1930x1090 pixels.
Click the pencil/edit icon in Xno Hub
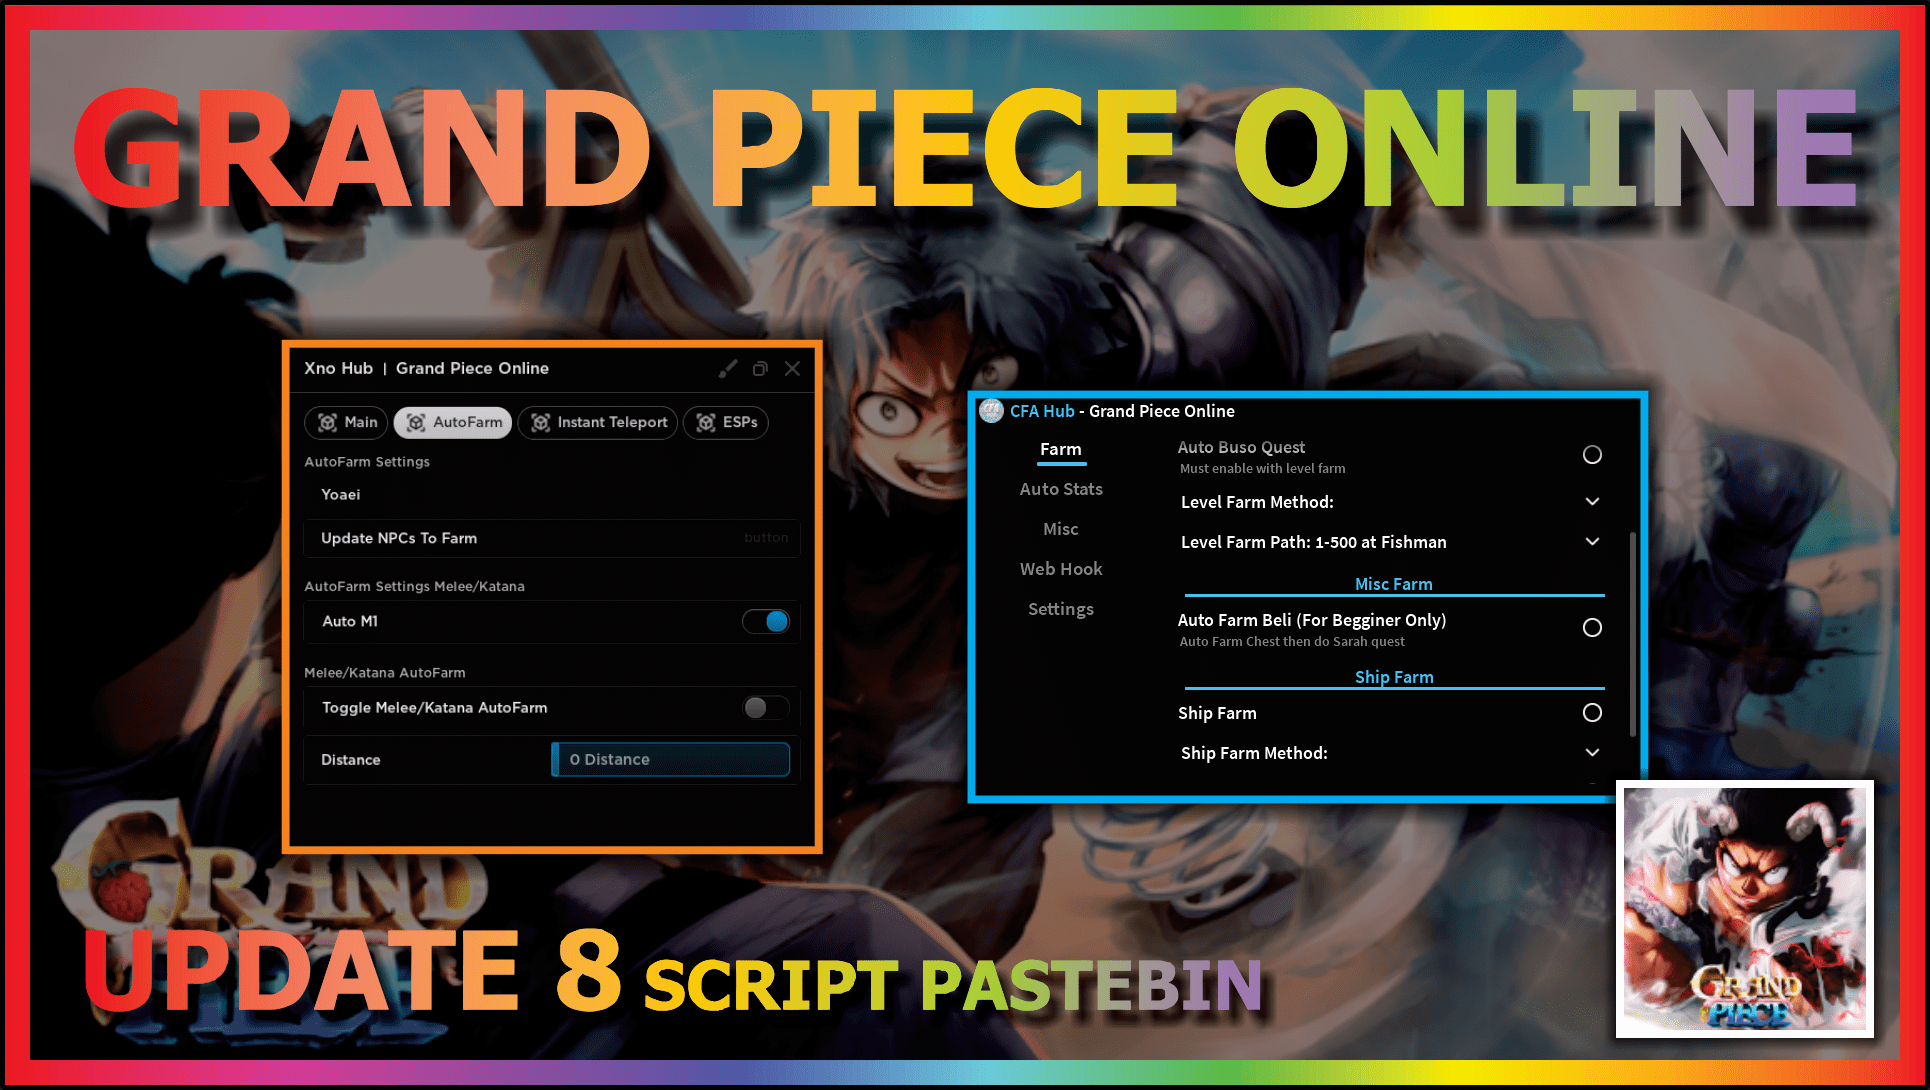[x=728, y=369]
